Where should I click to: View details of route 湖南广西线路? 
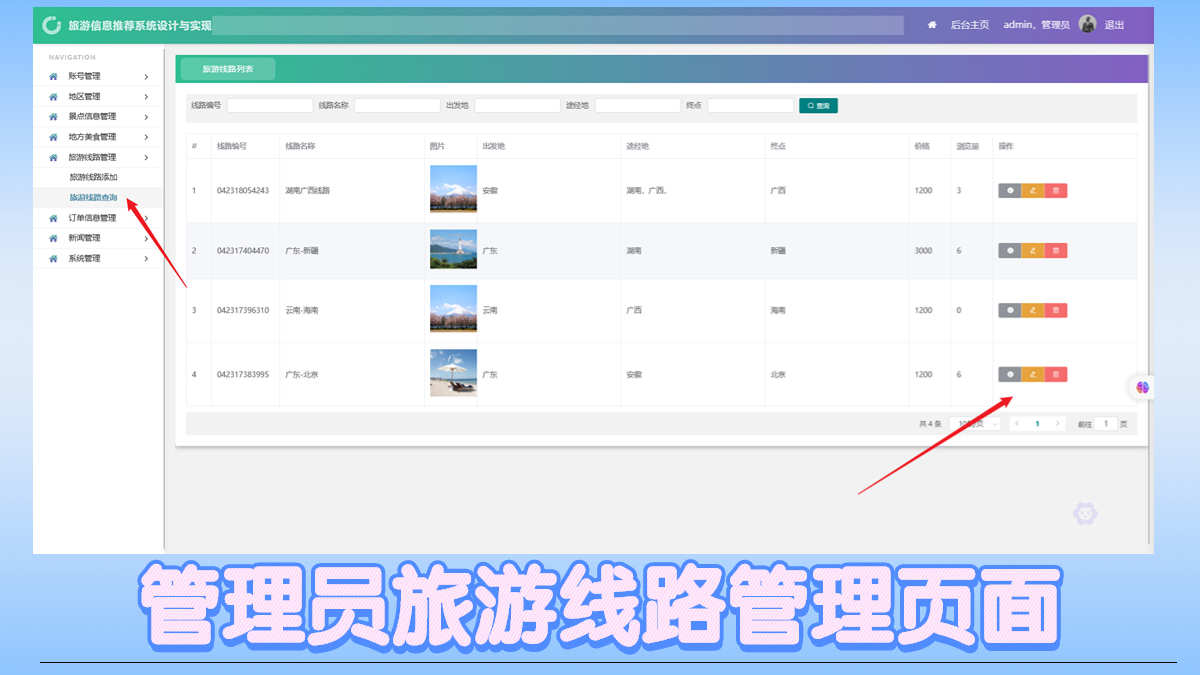(1010, 191)
